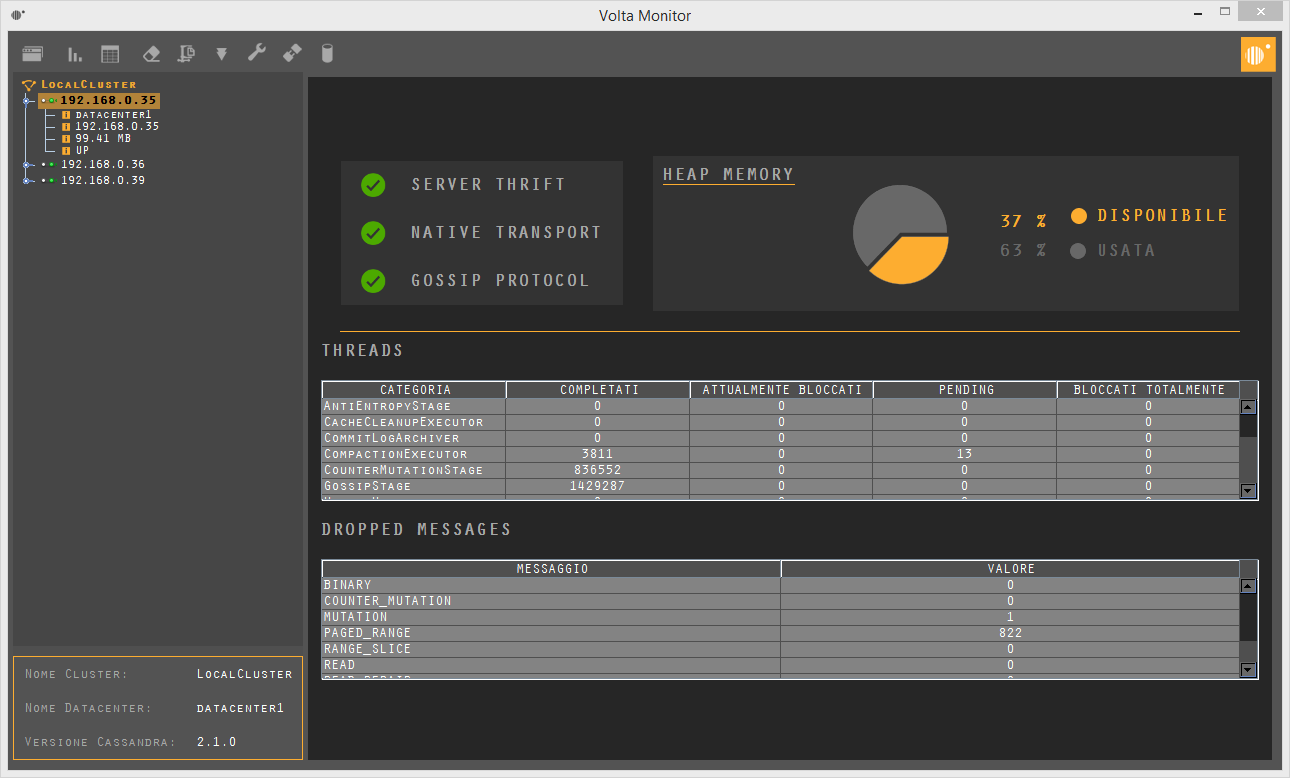This screenshot has width=1290, height=778.
Task: Click the Valore column header
Action: click(1010, 569)
